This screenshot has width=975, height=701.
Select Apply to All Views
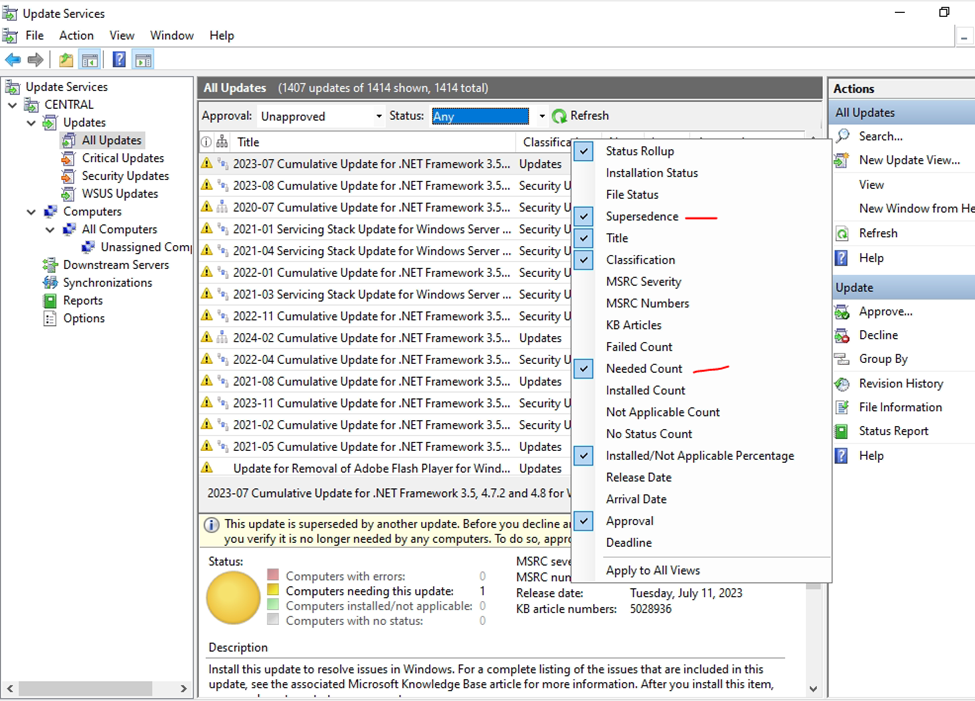[653, 571]
